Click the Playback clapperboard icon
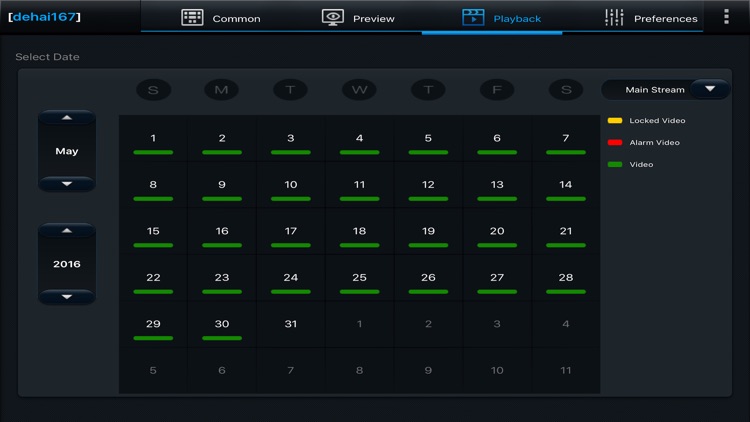Image resolution: width=750 pixels, height=422 pixels. (473, 18)
